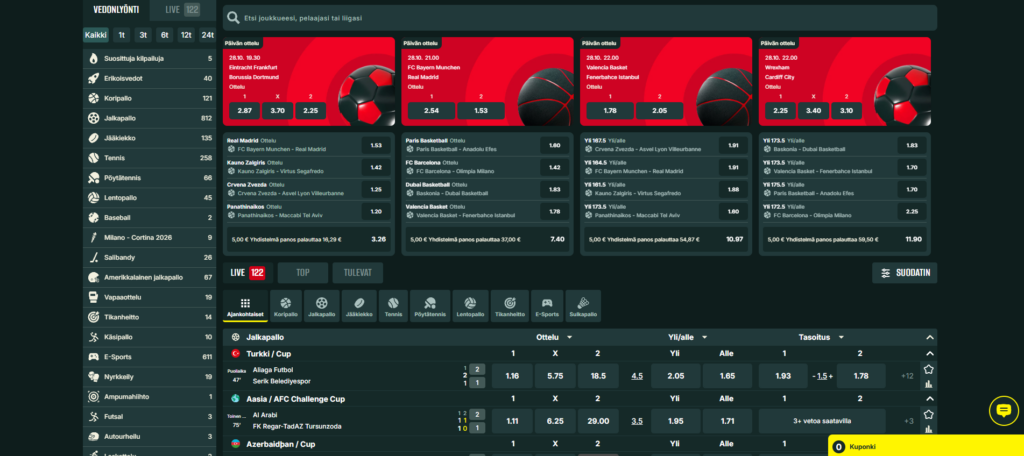Favorite the Aliaga Futbol match
This screenshot has width=1024, height=456.
tap(929, 369)
